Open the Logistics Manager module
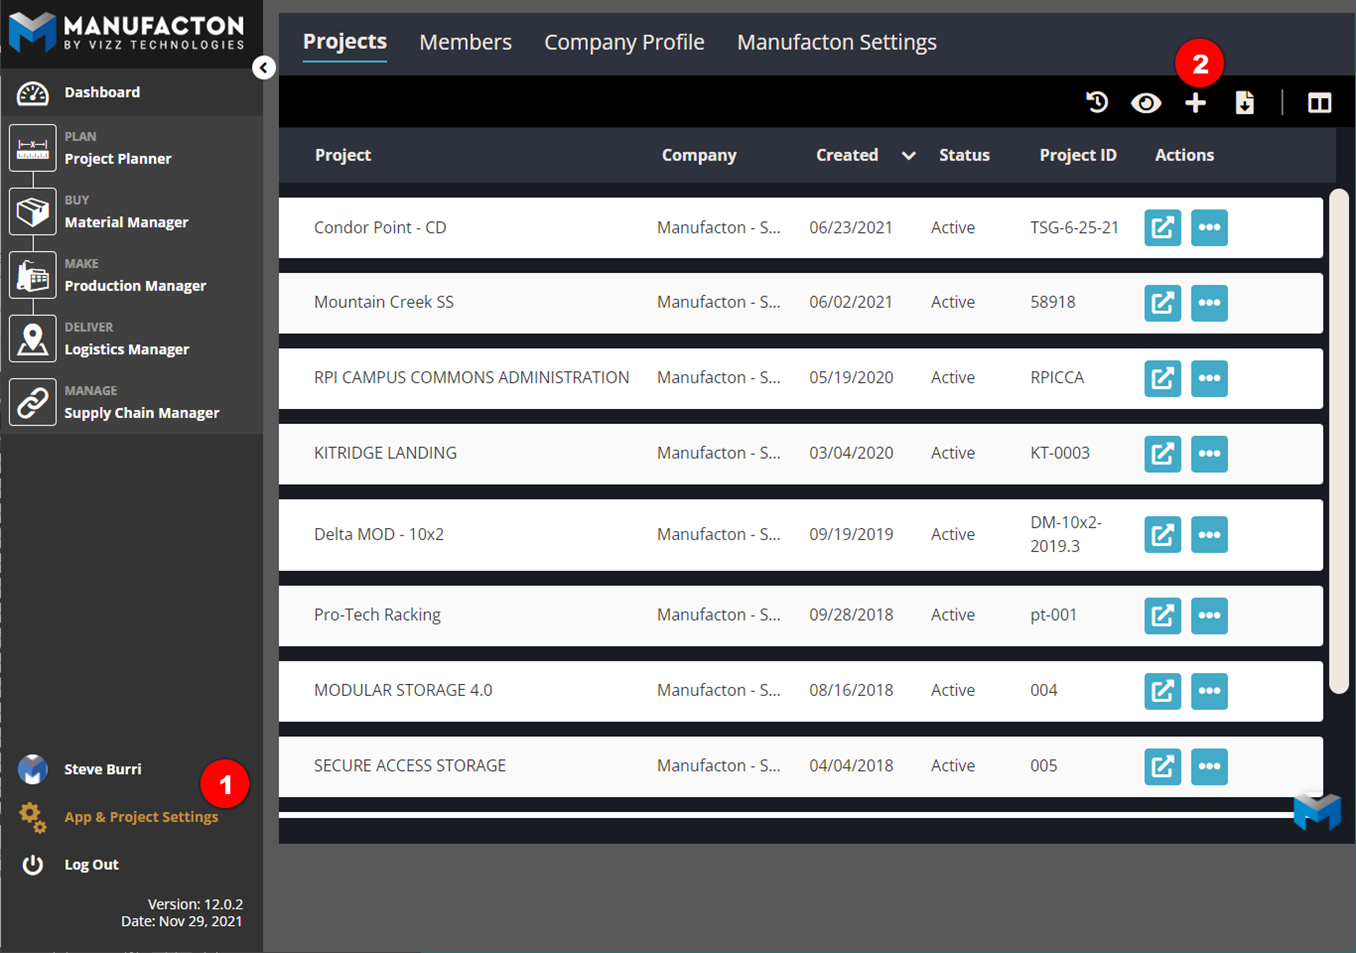The width and height of the screenshot is (1356, 953). click(126, 349)
